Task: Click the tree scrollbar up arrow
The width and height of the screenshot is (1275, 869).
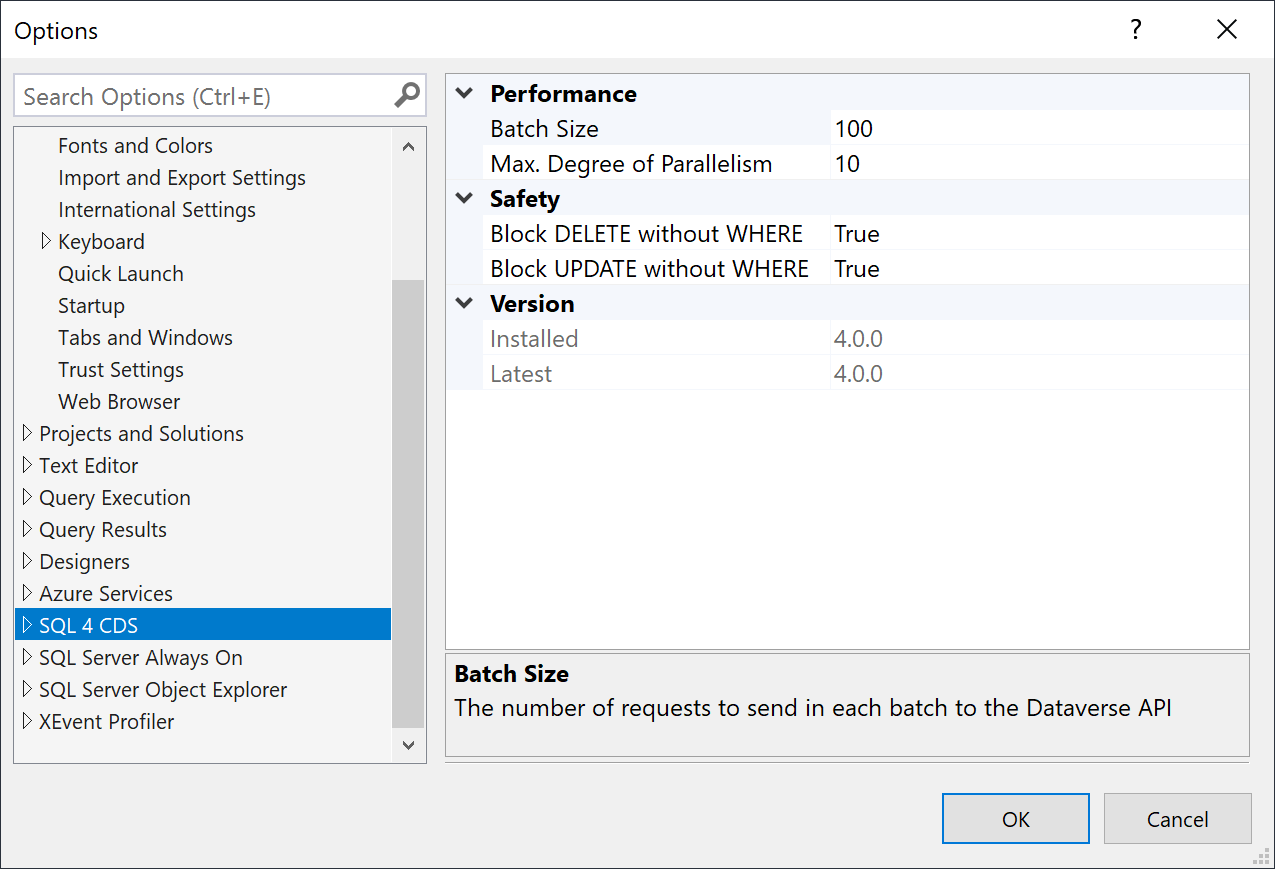Action: point(408,147)
